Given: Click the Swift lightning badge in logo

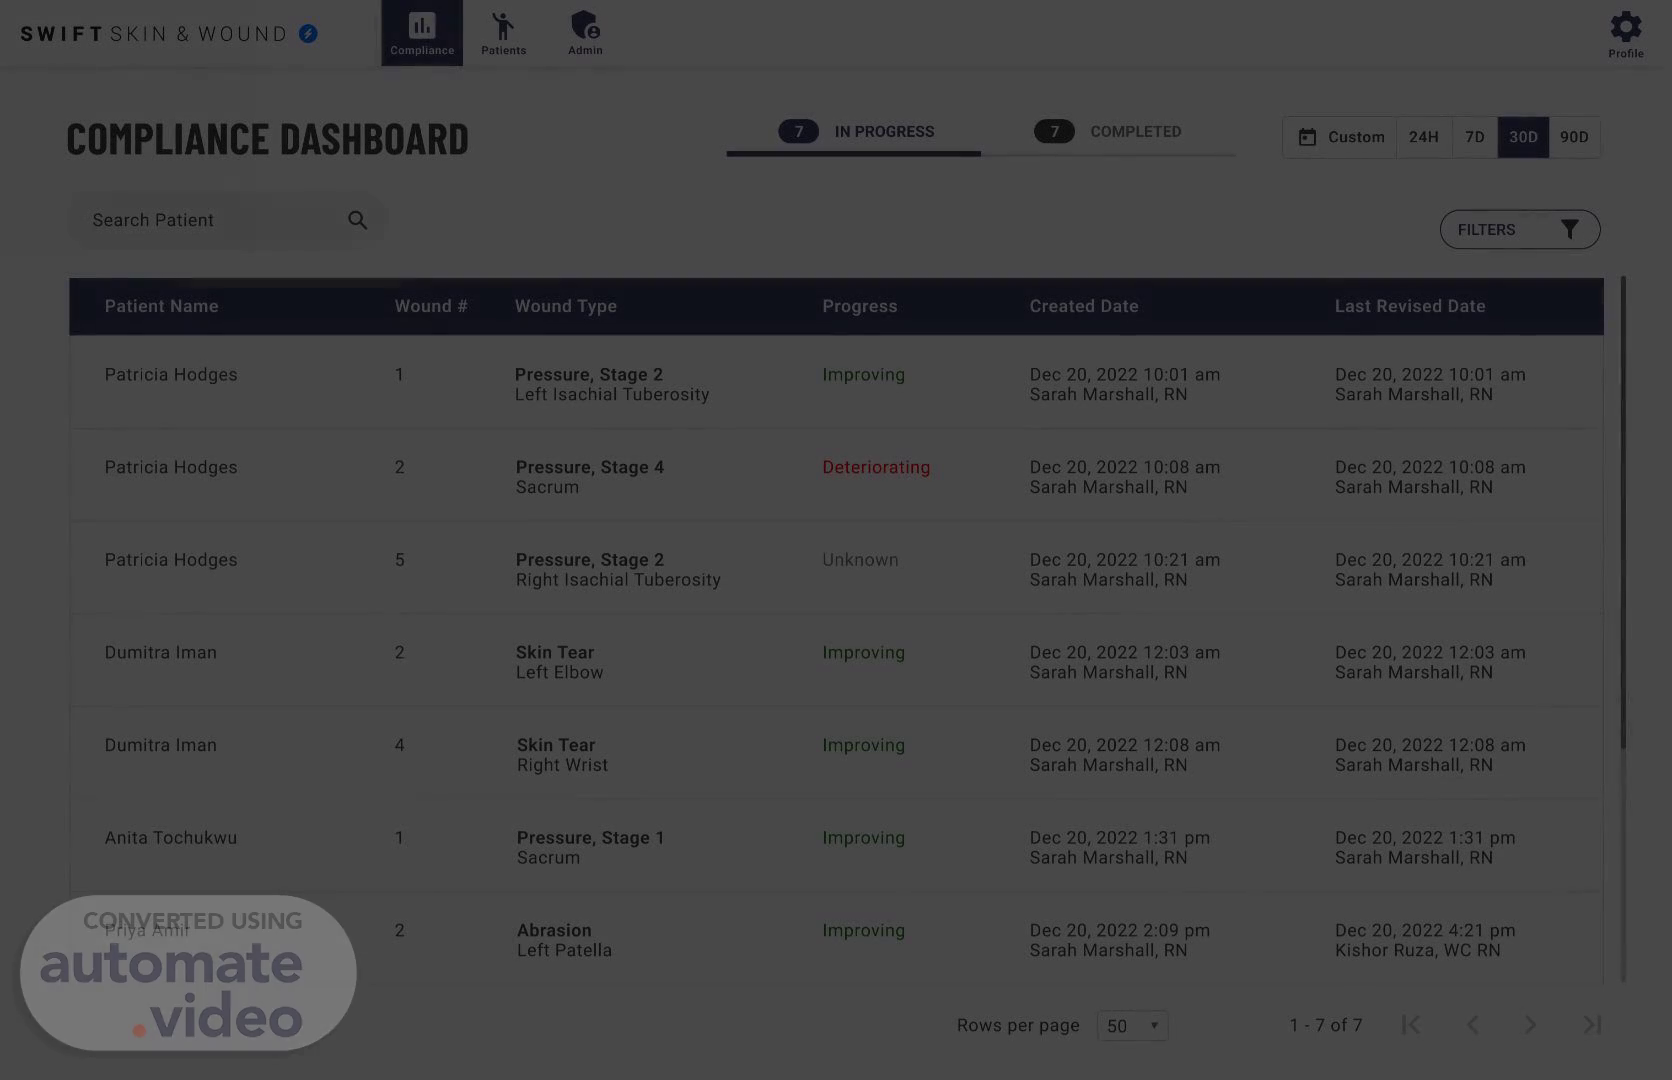Looking at the screenshot, I should (309, 34).
